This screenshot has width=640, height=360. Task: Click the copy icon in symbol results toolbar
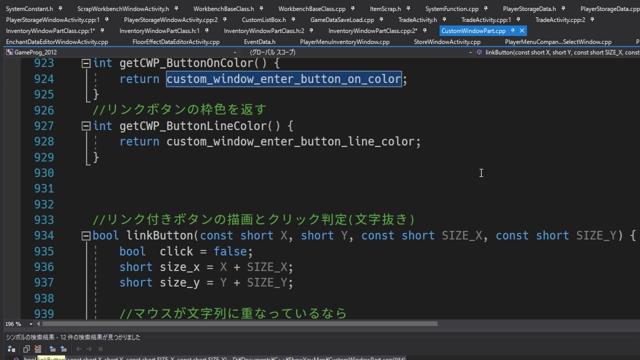[27, 349]
